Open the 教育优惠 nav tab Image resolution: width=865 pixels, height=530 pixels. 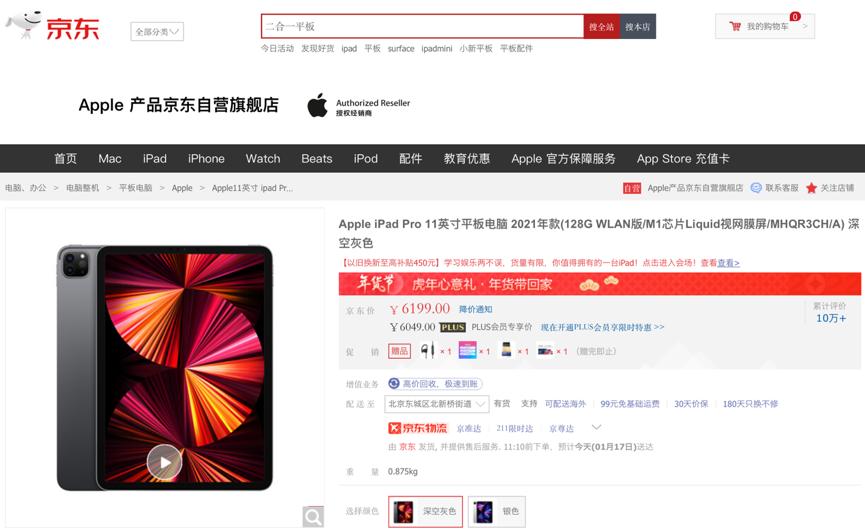tap(467, 158)
